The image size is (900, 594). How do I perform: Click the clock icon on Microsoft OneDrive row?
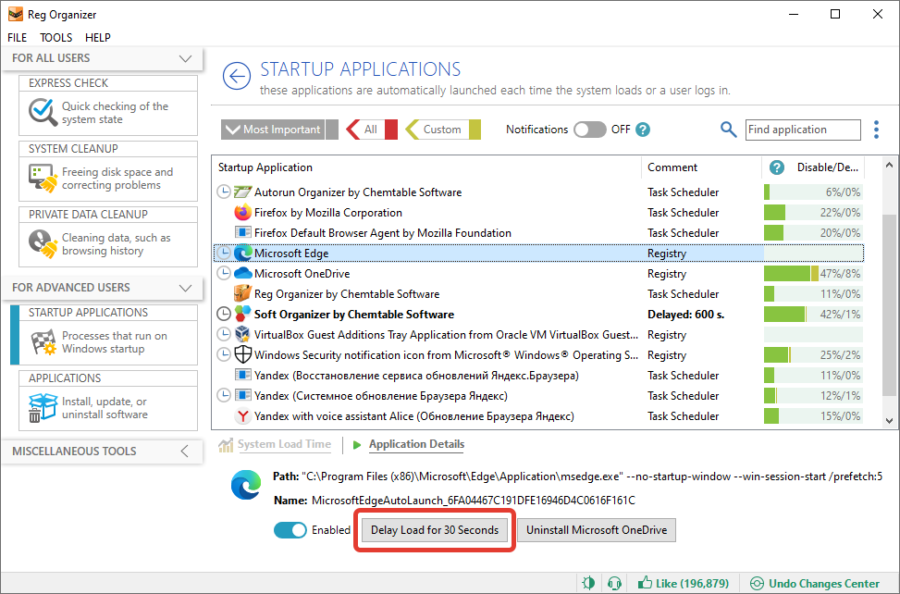point(223,273)
